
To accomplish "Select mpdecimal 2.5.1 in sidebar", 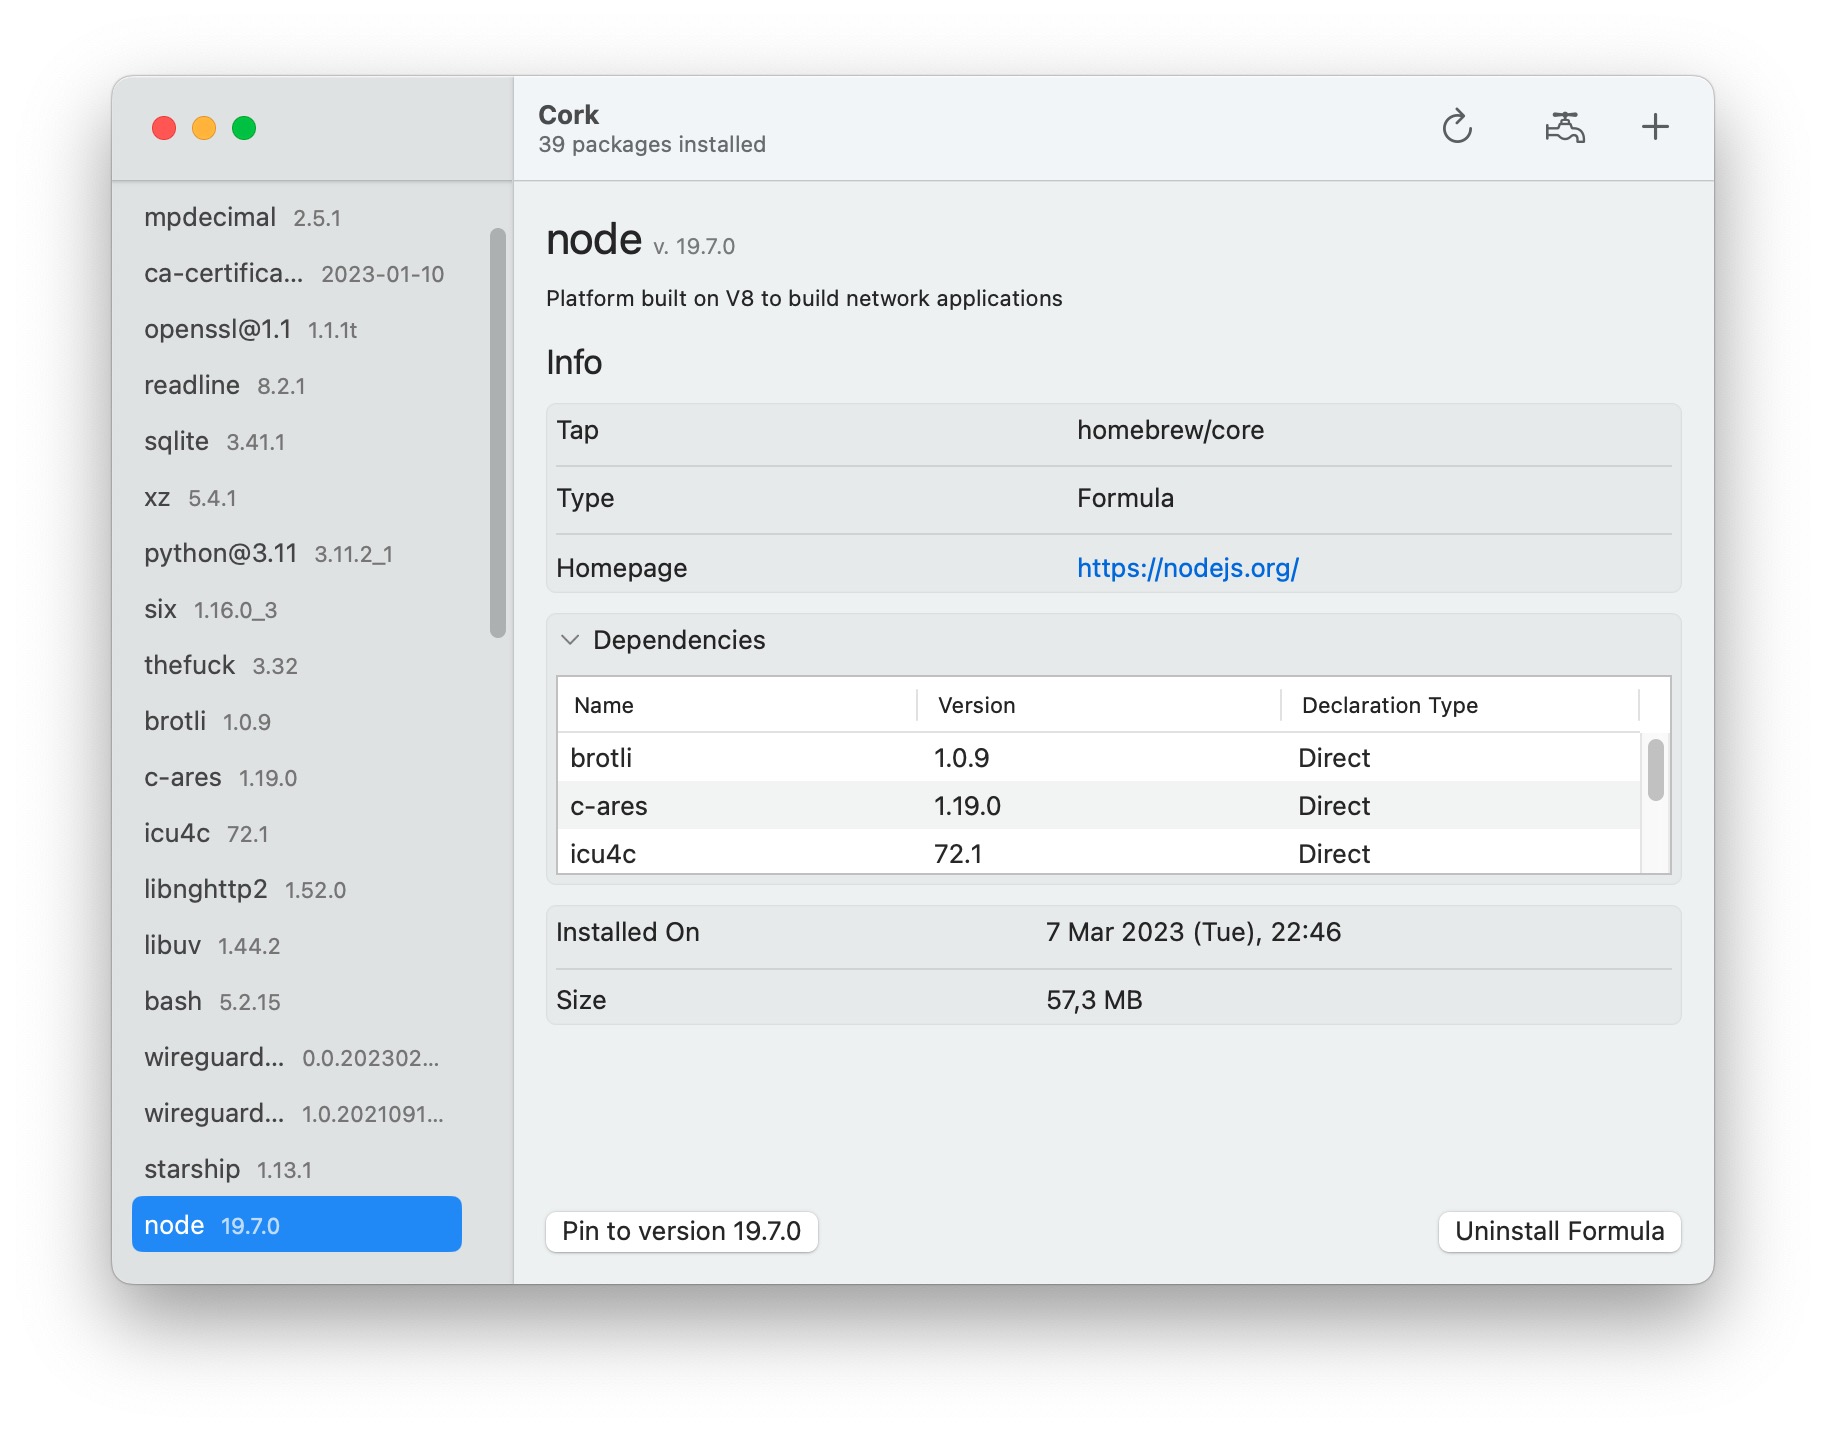I will 297,217.
